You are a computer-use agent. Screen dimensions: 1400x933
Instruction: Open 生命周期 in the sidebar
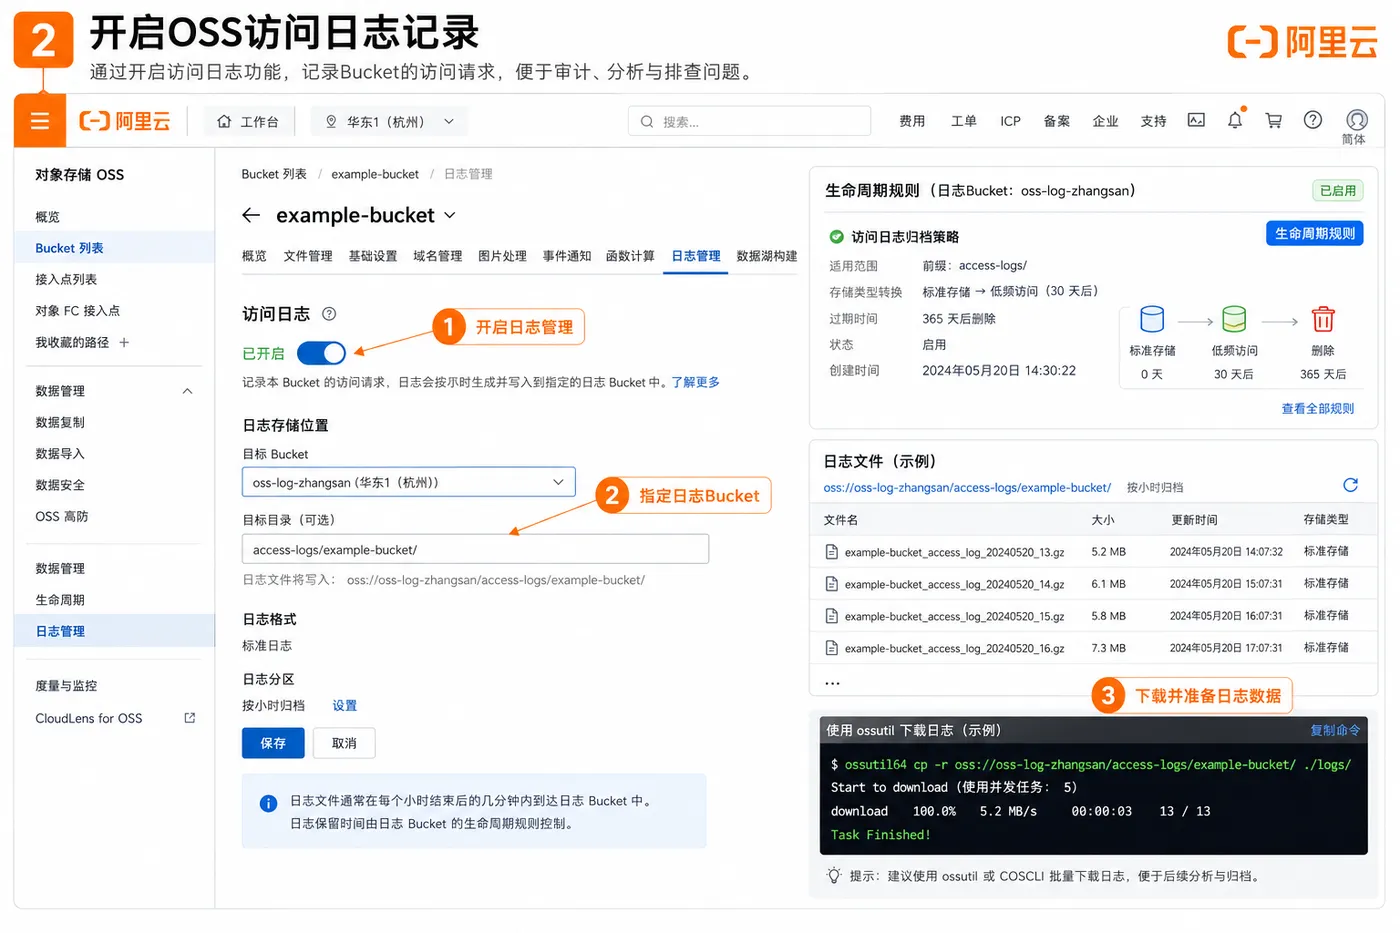tap(60, 600)
